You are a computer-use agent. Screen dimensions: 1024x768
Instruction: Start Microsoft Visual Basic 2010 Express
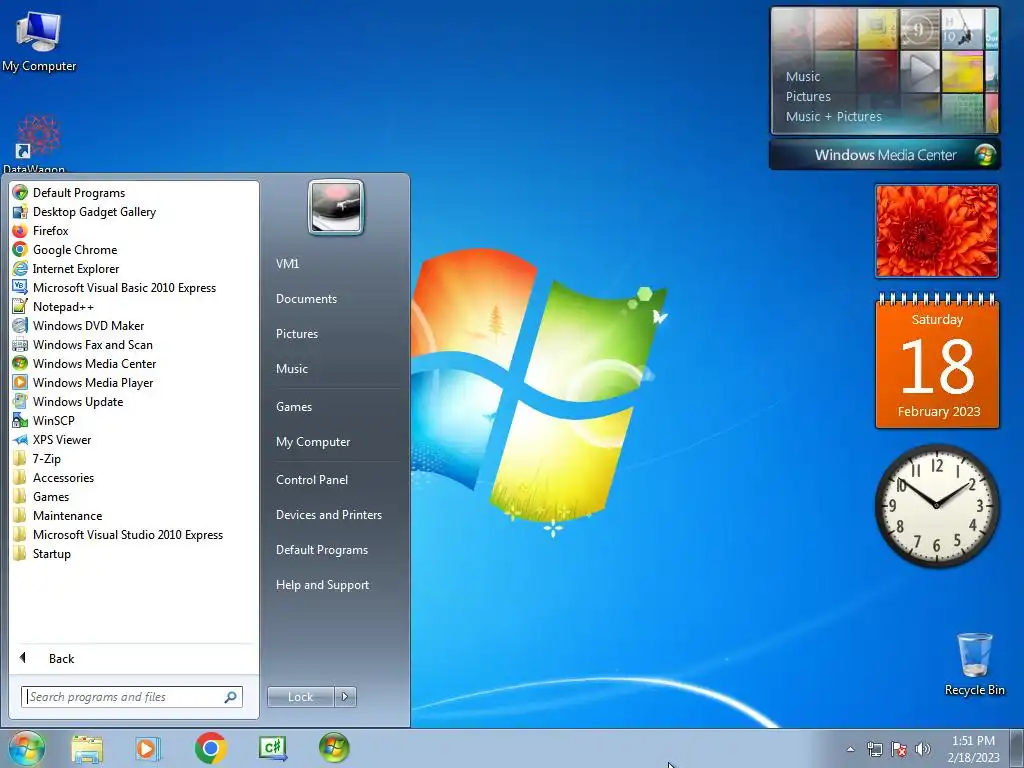(114, 287)
